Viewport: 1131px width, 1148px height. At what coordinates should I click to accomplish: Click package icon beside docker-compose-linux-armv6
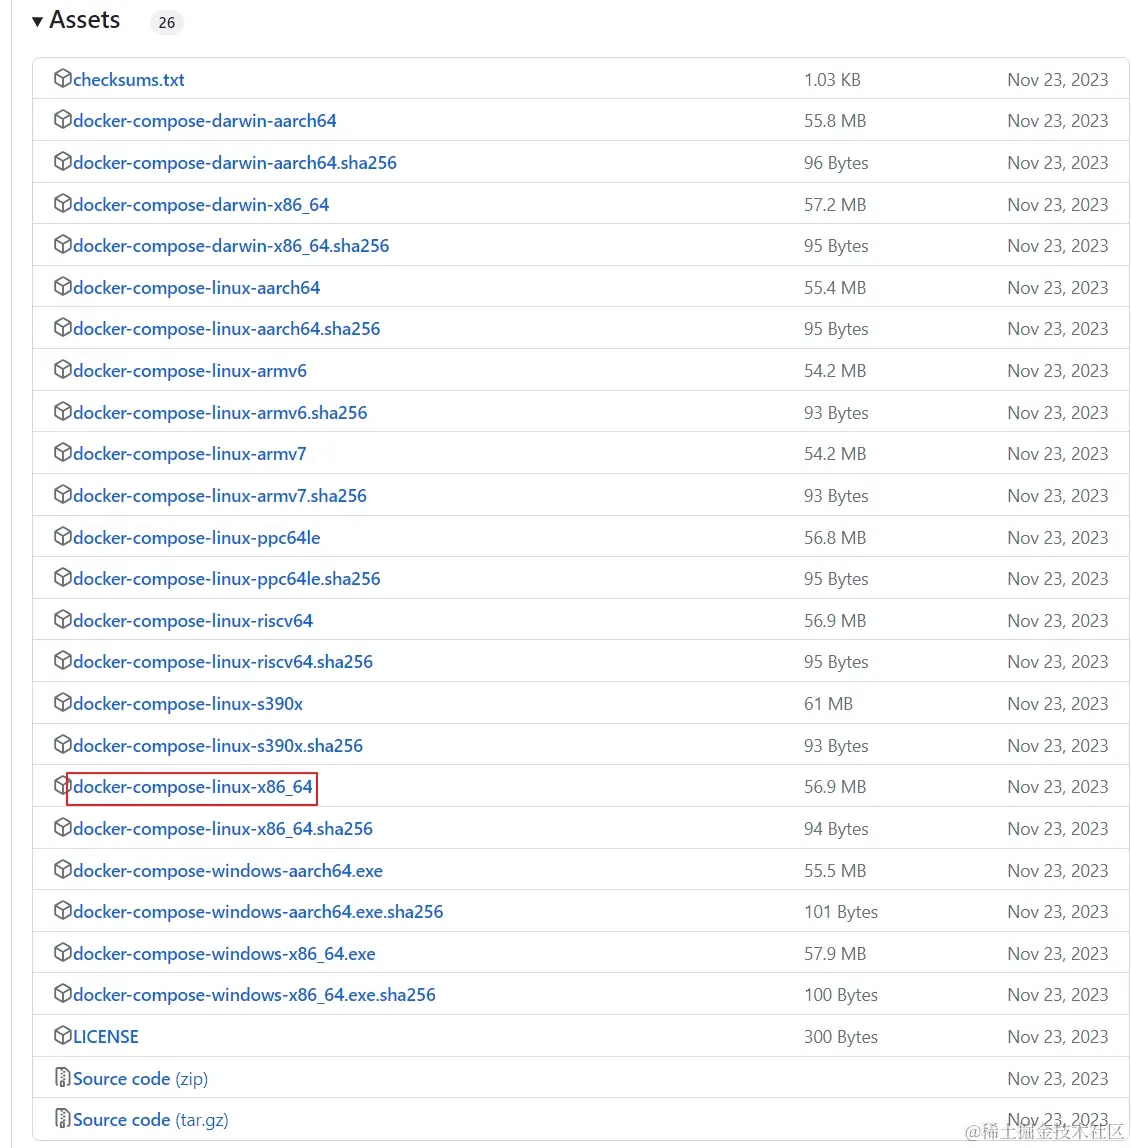click(x=63, y=369)
